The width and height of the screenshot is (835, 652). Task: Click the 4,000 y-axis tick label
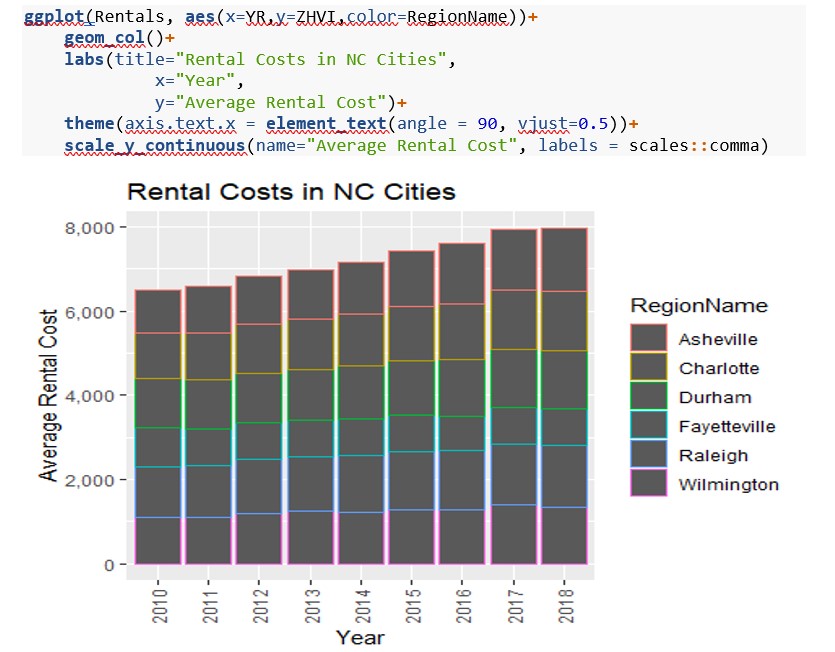(x=89, y=396)
